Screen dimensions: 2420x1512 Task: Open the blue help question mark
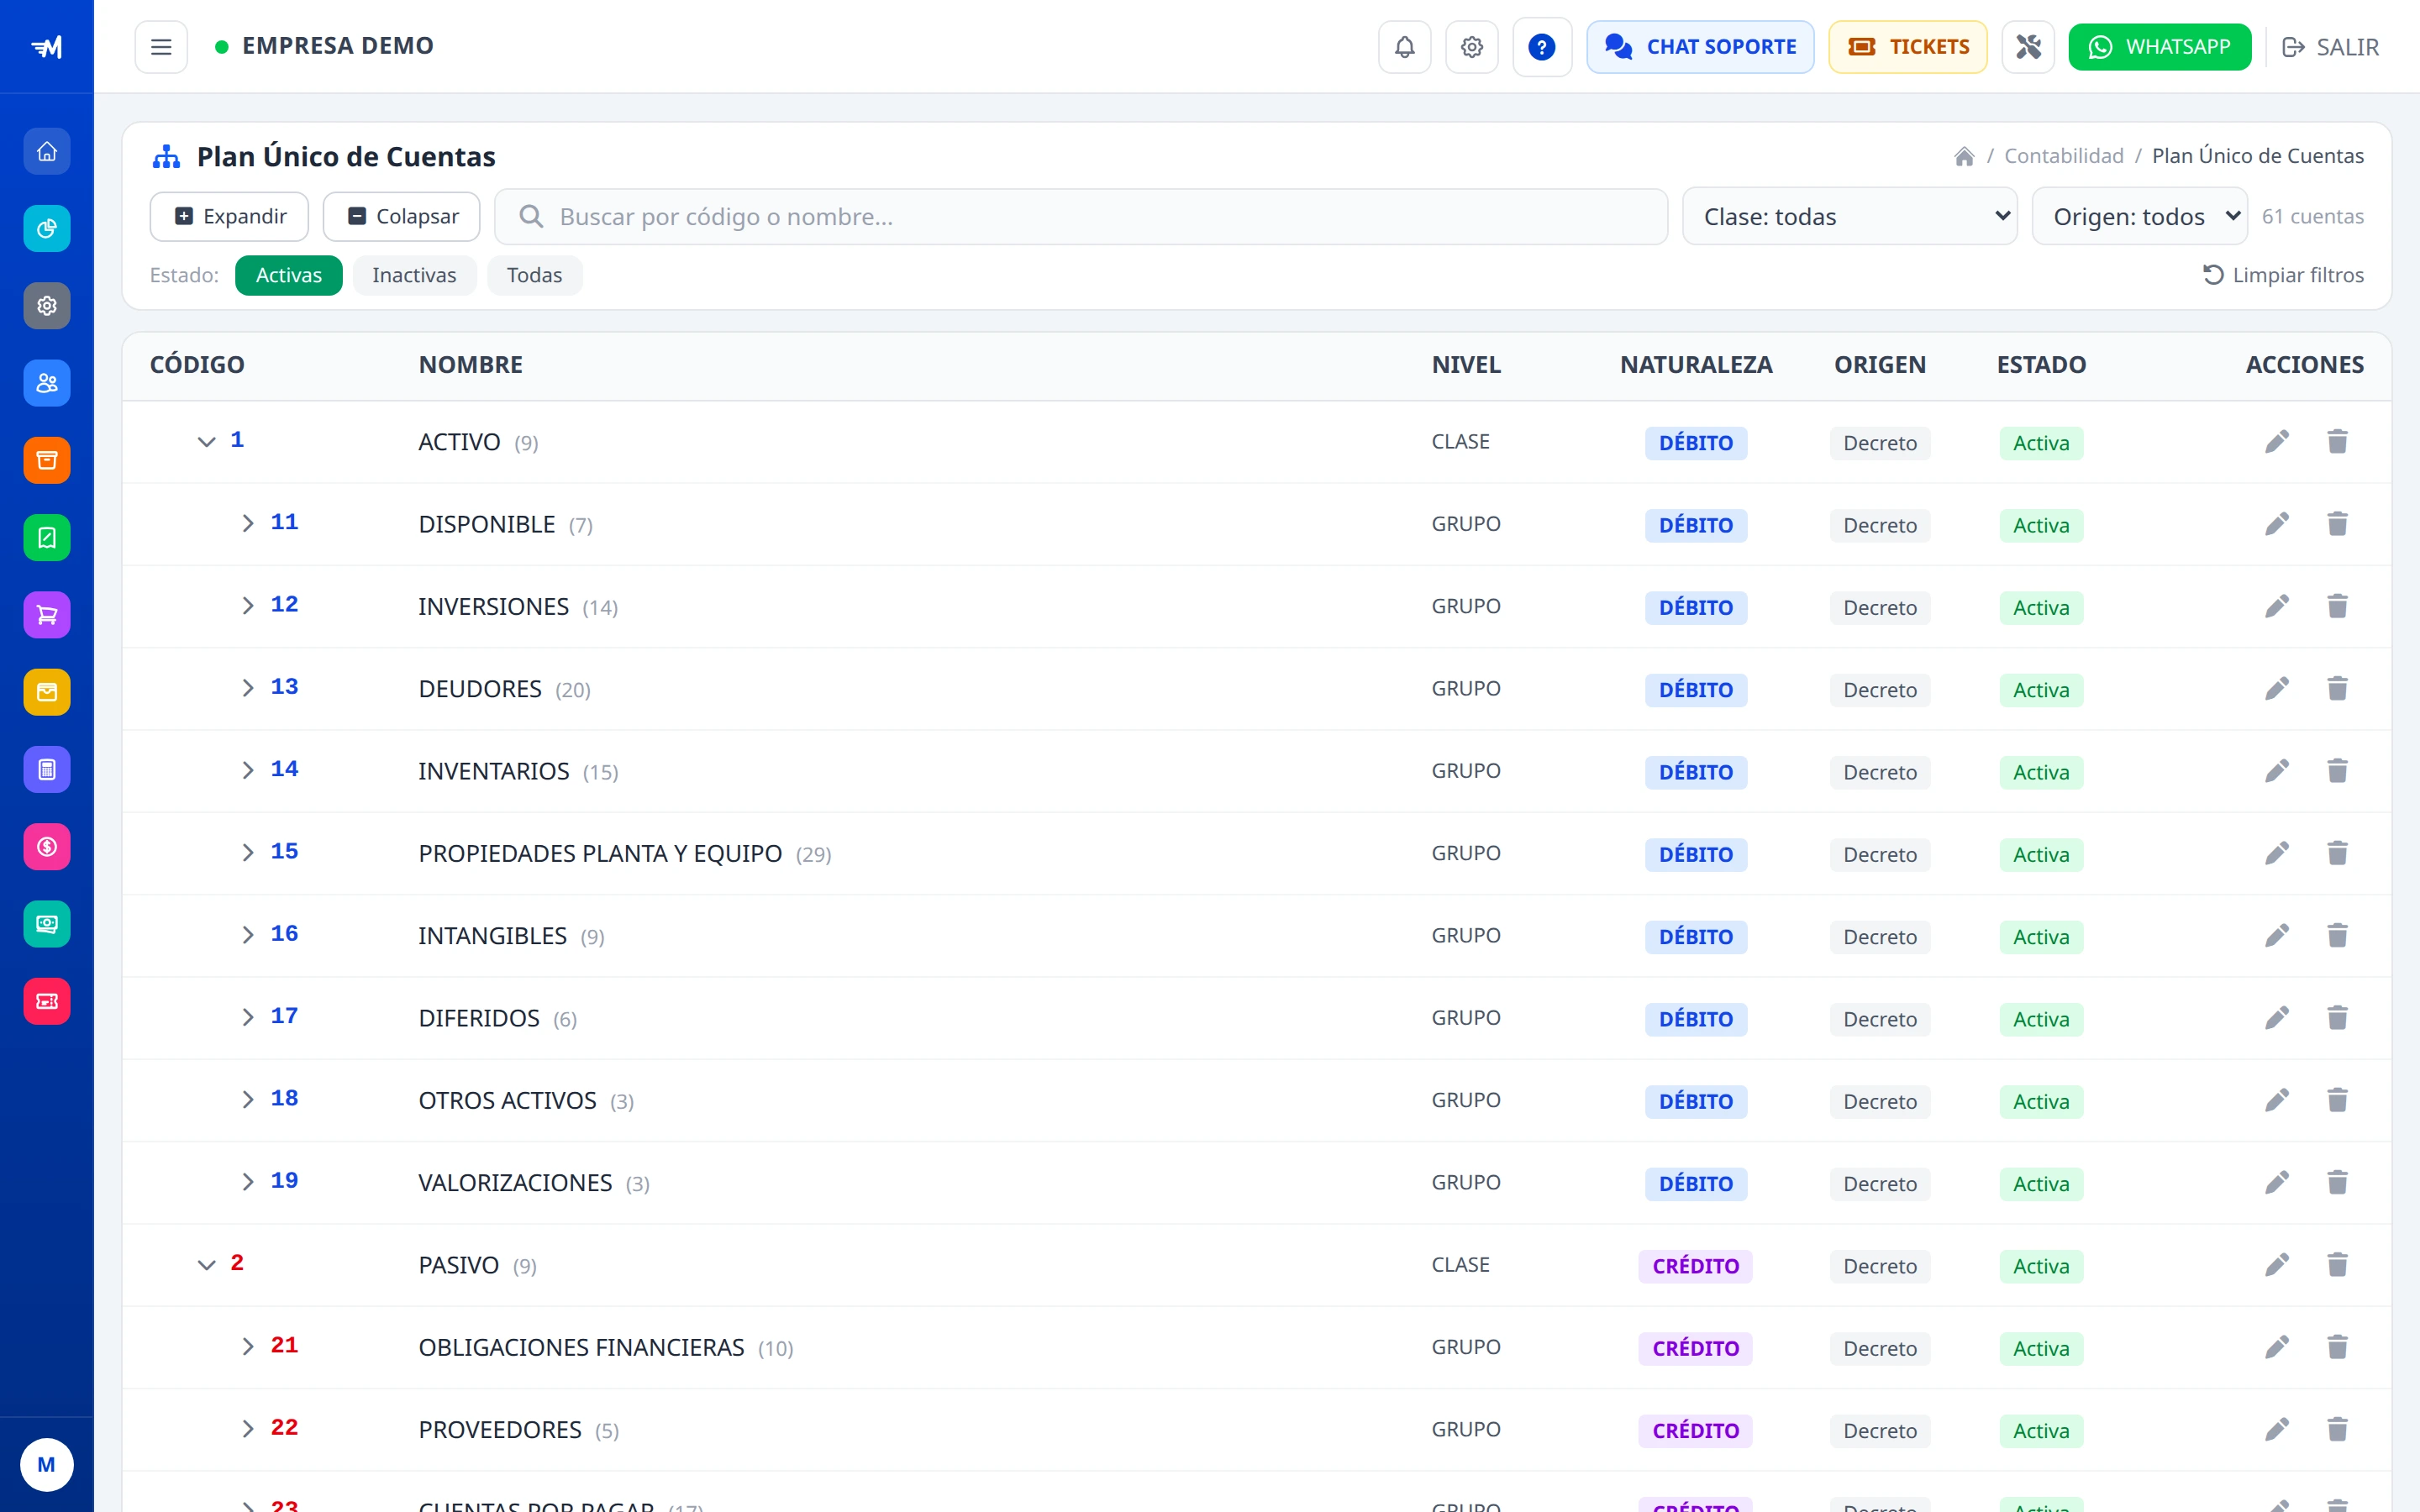[1542, 47]
